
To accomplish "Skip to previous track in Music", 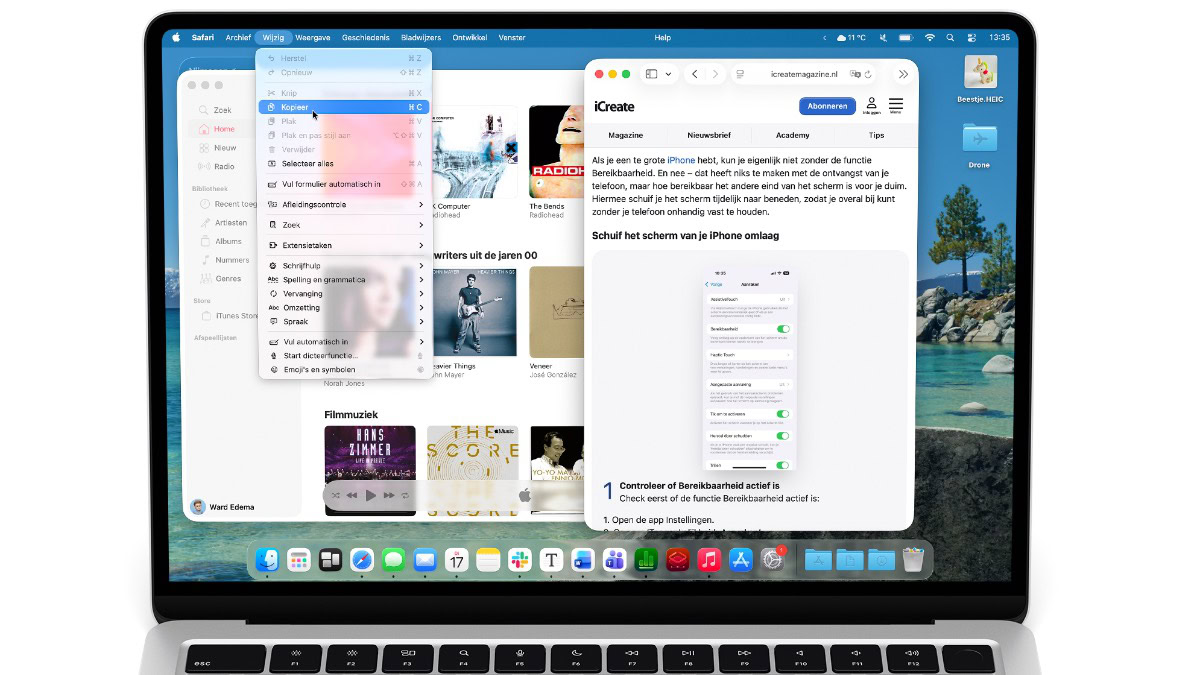I will coord(352,495).
